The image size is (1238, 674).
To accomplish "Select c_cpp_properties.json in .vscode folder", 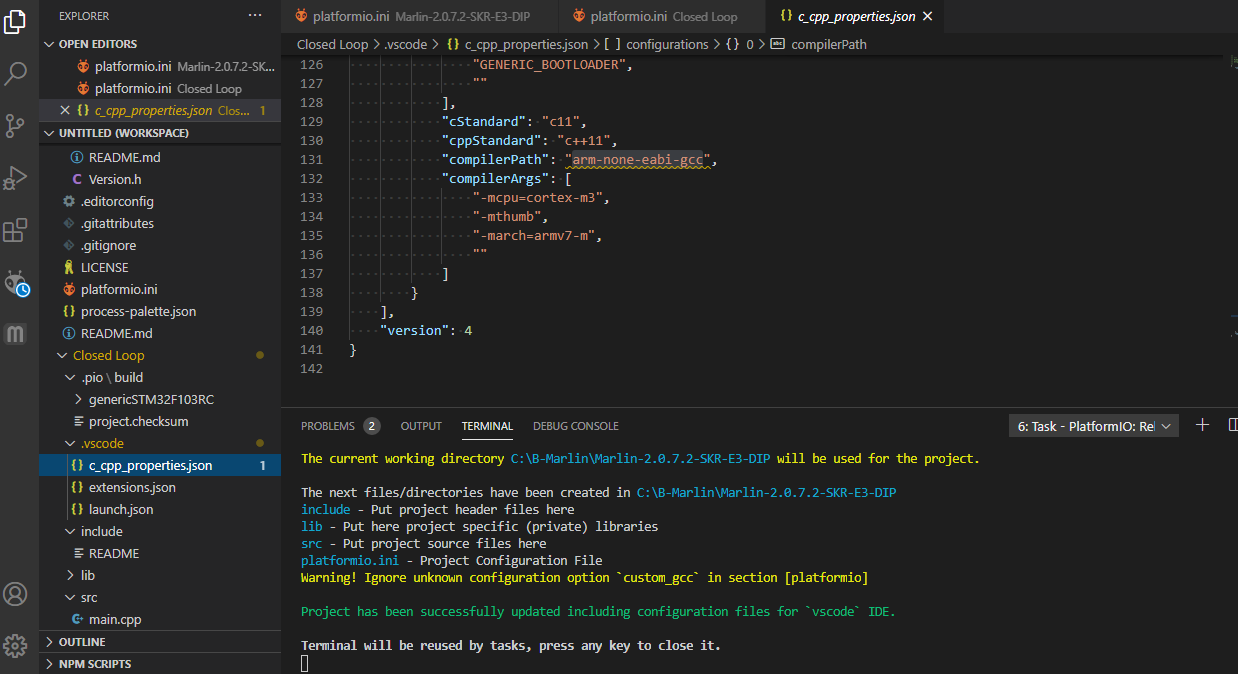I will click(x=160, y=465).
